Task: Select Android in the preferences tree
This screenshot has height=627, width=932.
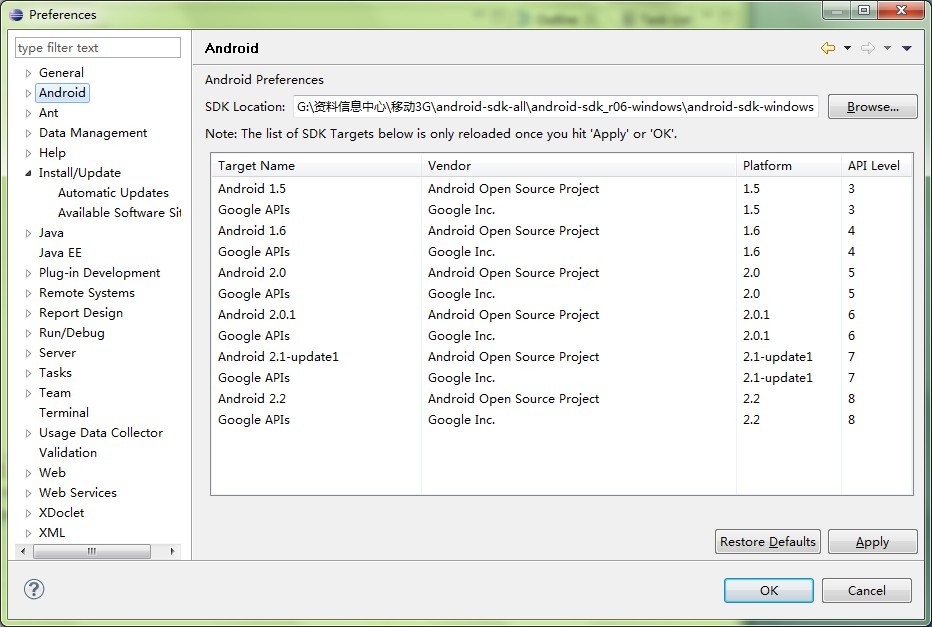Action: click(62, 93)
